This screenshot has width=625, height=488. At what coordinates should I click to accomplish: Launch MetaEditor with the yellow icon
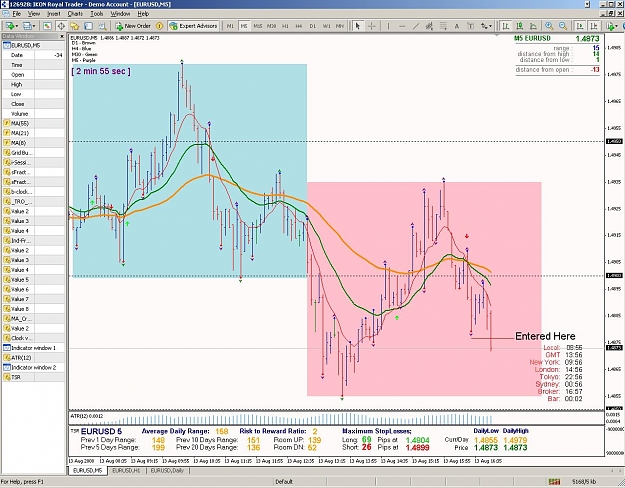click(159, 26)
